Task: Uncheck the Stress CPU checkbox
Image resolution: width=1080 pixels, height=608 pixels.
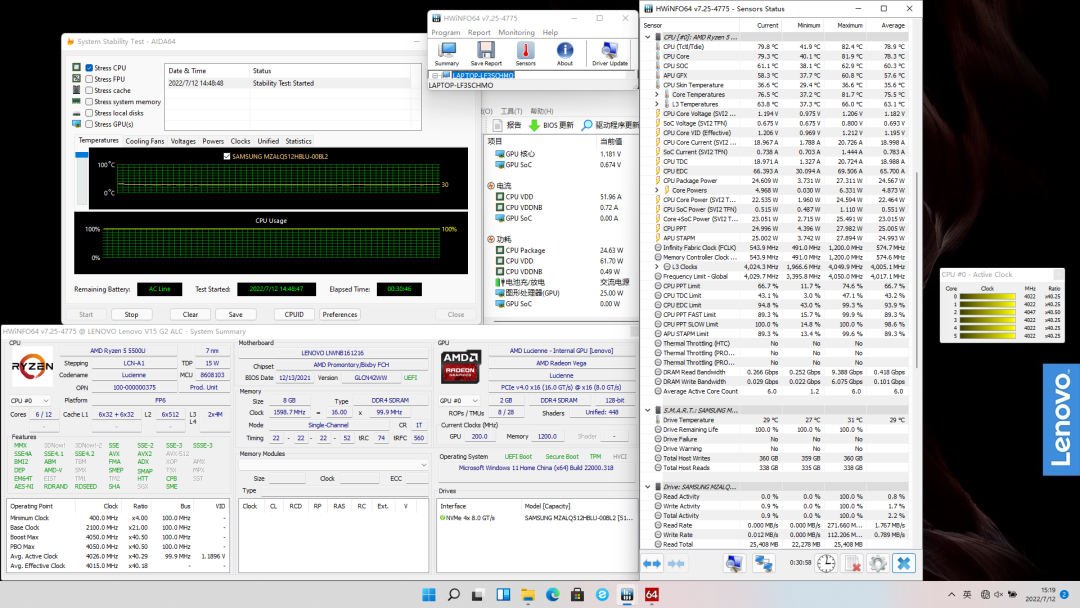Action: point(89,68)
